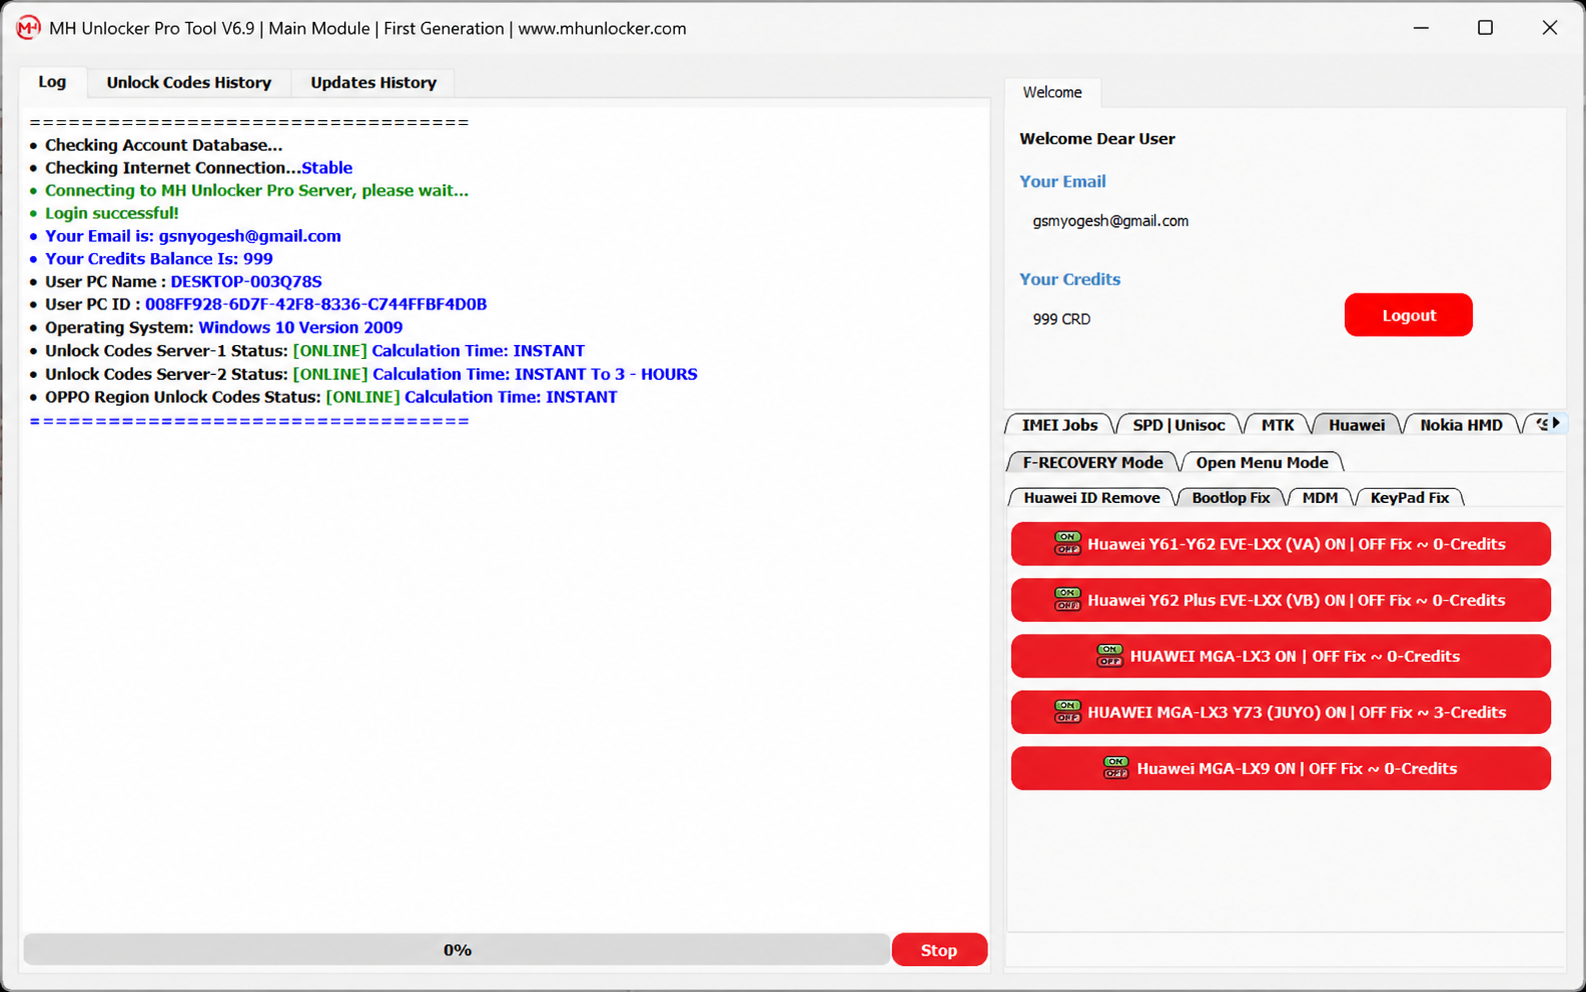This screenshot has height=992, width=1586.
Task: Click Unlock Codes Server-1 Status log line
Action: tap(315, 351)
